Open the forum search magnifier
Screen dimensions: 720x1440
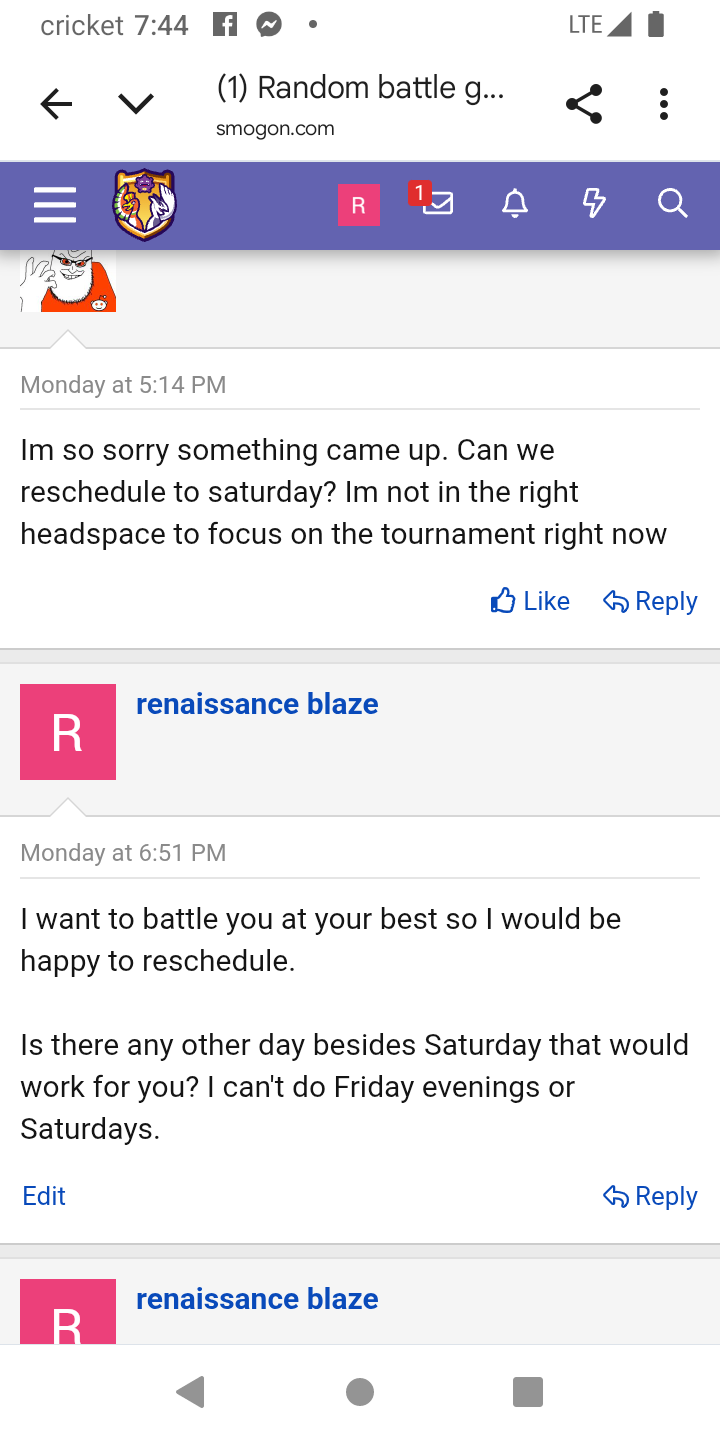(673, 204)
